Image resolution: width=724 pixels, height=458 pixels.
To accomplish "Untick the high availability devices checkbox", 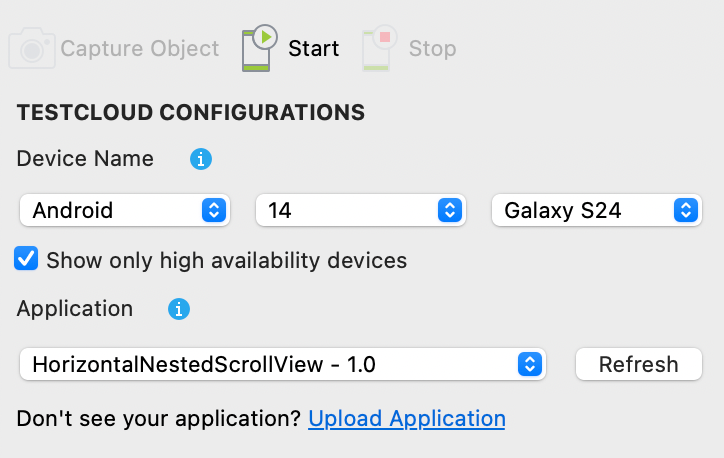I will pyautogui.click(x=27, y=260).
